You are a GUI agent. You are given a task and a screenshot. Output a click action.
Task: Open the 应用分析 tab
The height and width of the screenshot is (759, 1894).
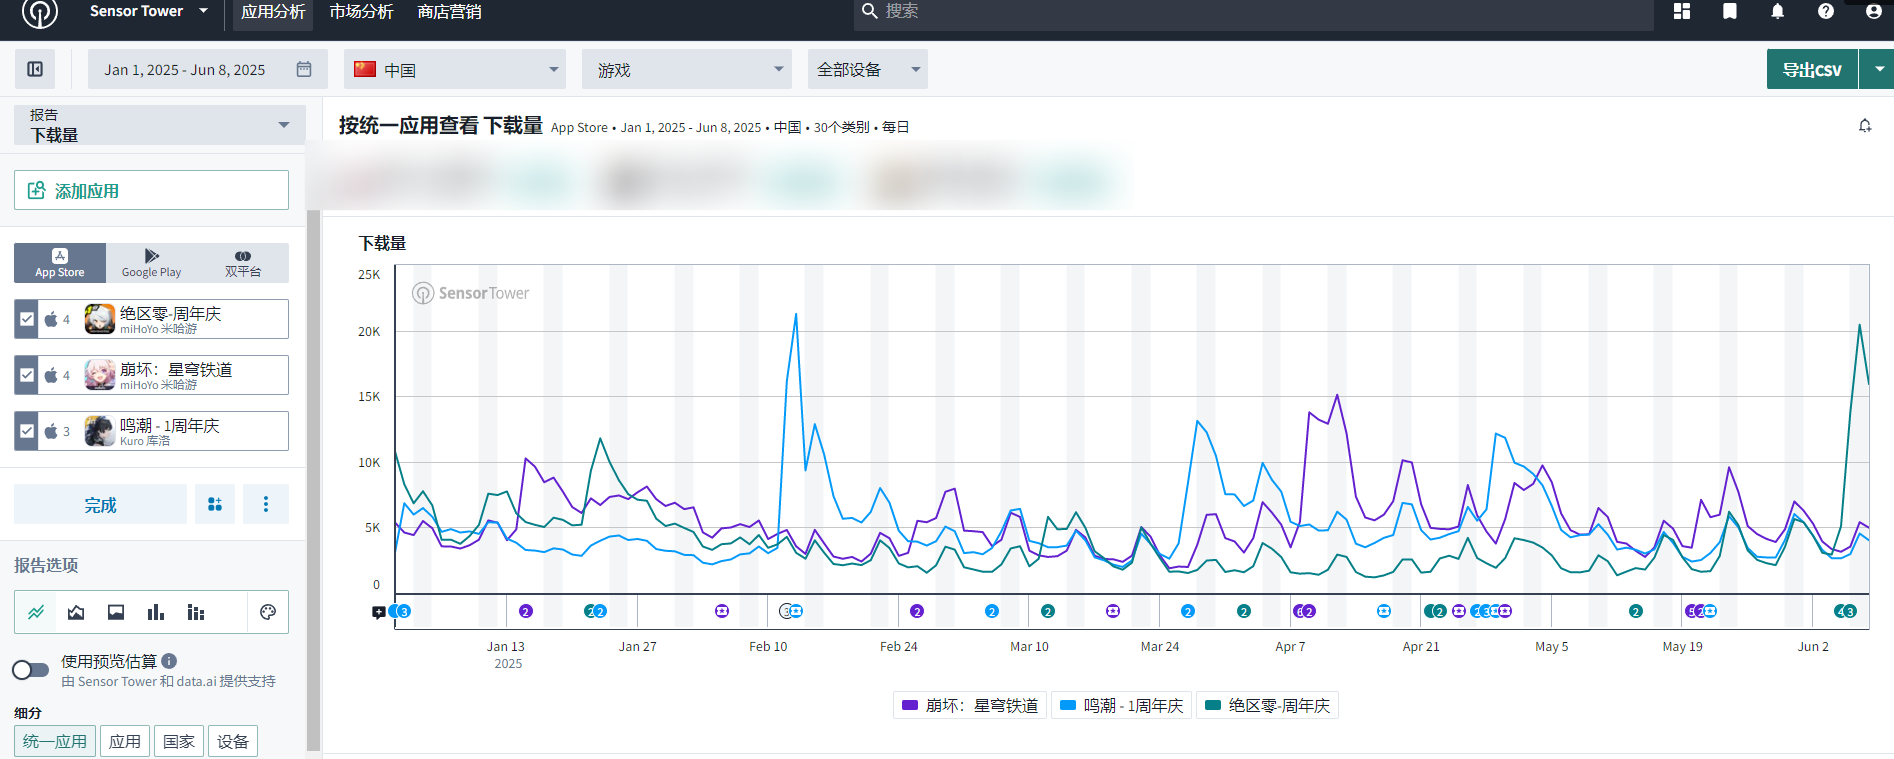point(273,12)
